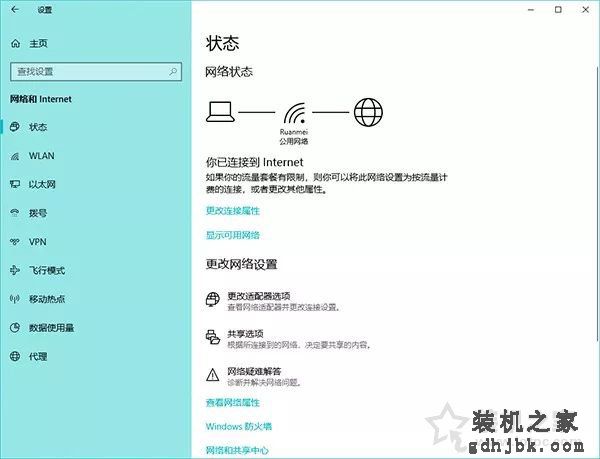
Task: Click the Ruanmei Wi-Fi icon in the diagram
Action: [295, 113]
